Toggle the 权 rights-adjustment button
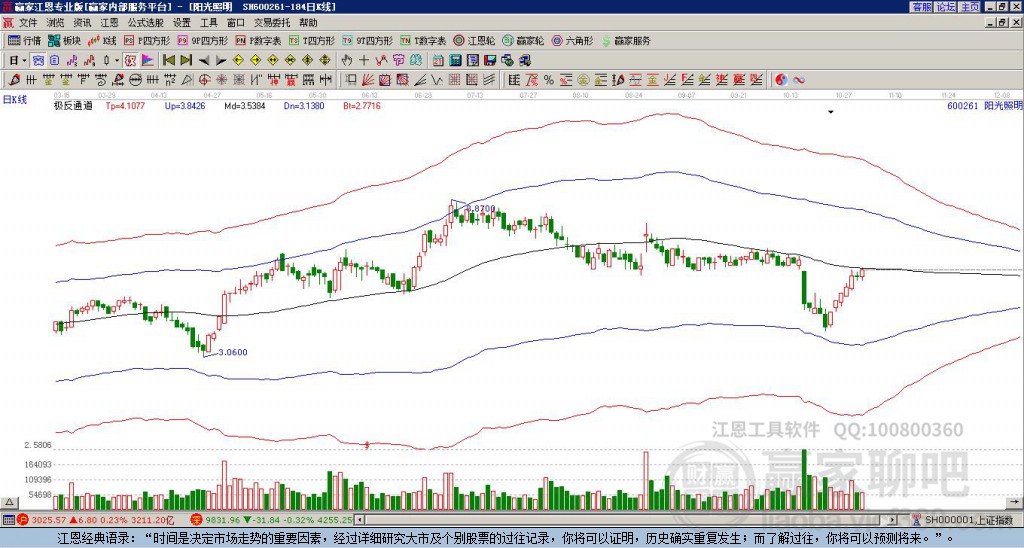This screenshot has height=548, width=1024. pos(130,61)
